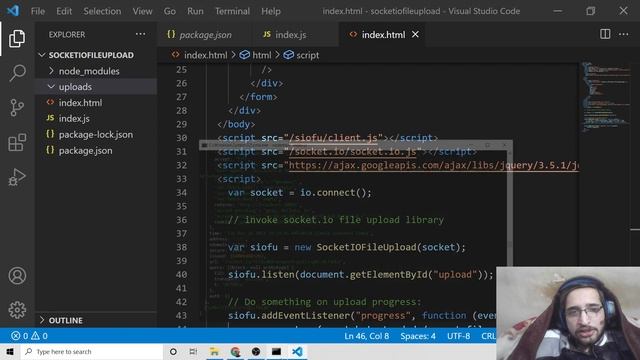Open the File menu
The height and width of the screenshot is (360, 640).
click(38, 11)
